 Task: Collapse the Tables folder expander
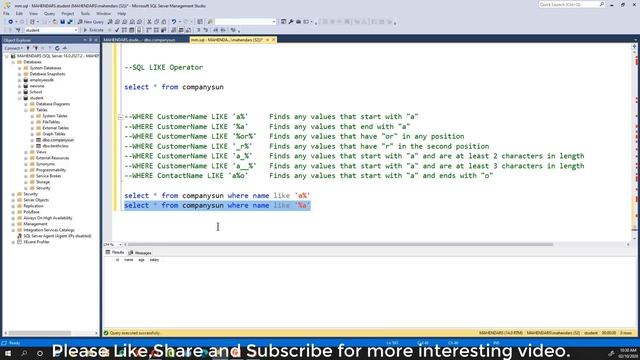[26, 110]
